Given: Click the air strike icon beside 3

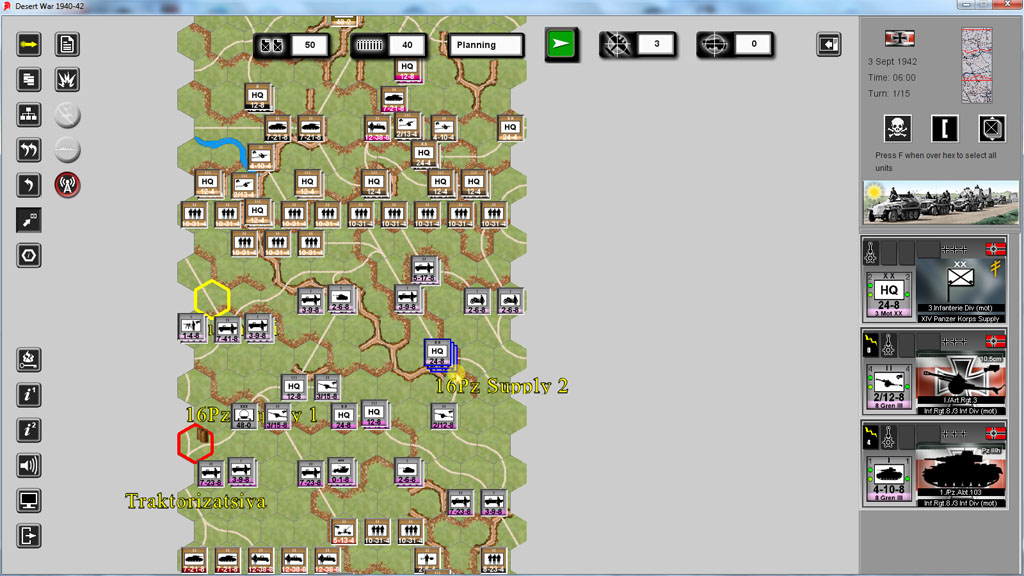Looking at the screenshot, I should 617,44.
